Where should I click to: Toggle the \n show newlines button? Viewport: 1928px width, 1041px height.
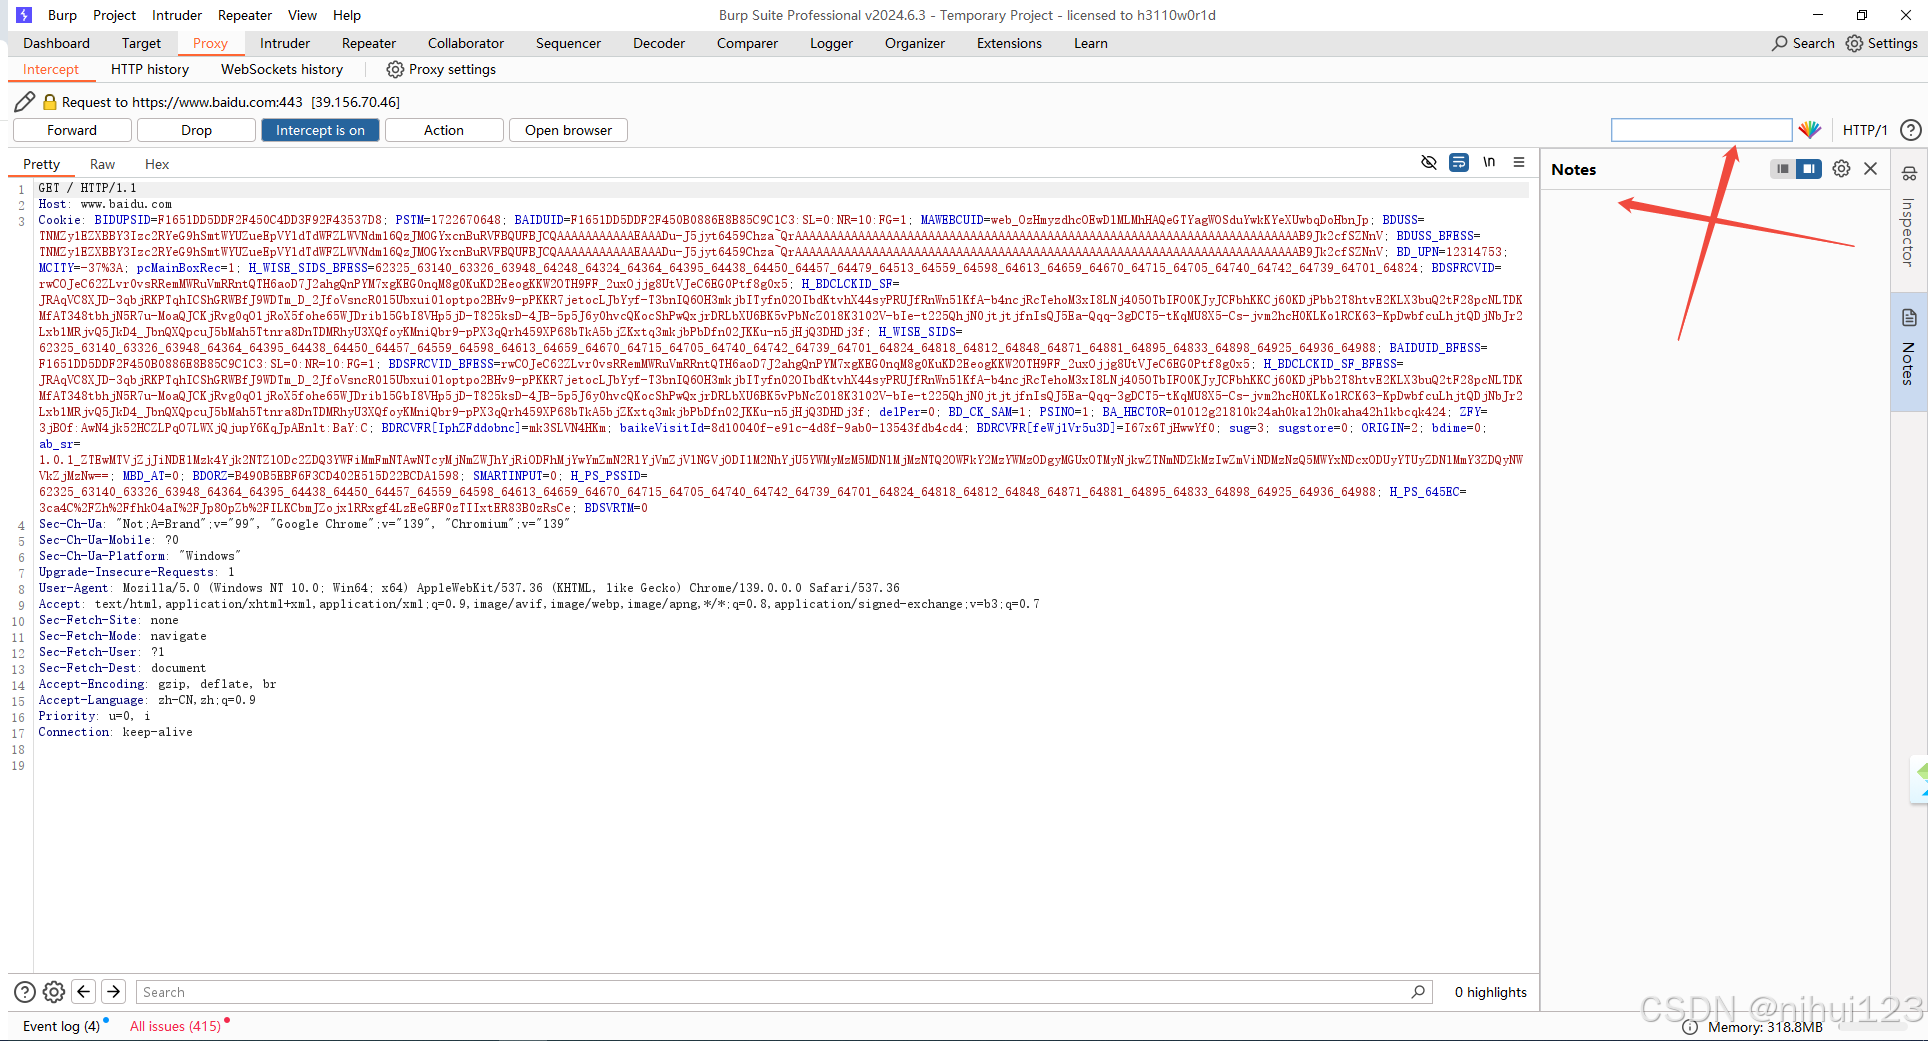1489,162
